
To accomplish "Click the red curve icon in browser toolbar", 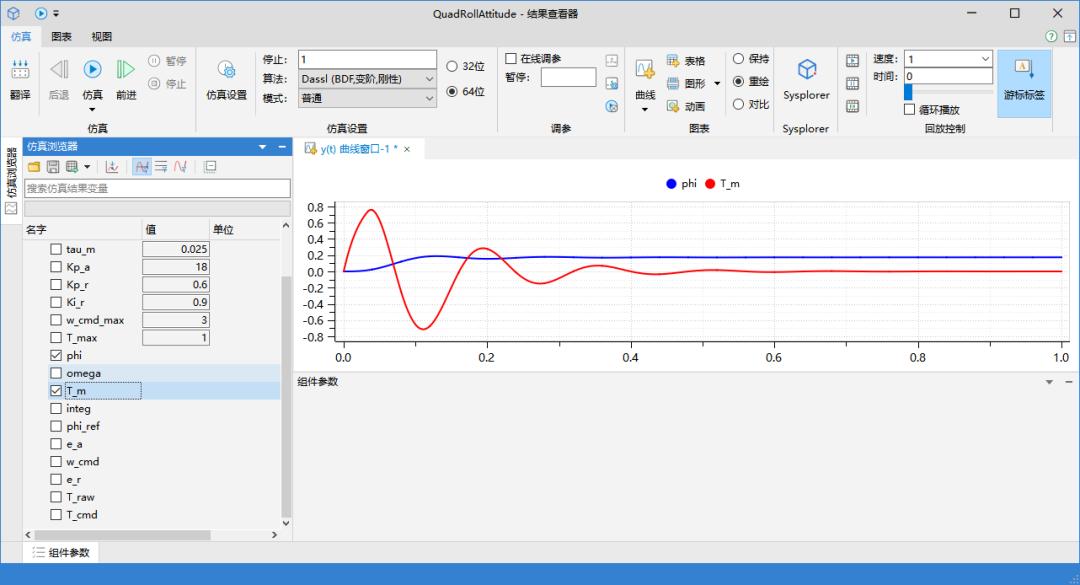I will pos(180,167).
